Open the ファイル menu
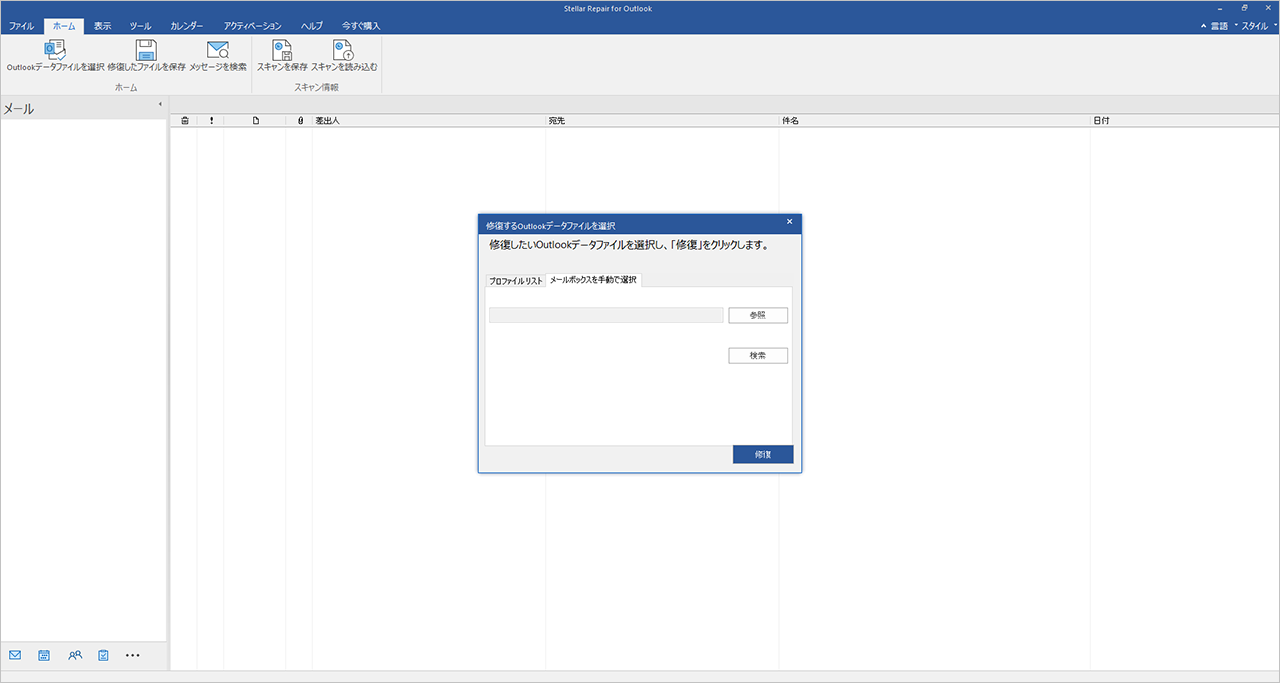 21,26
